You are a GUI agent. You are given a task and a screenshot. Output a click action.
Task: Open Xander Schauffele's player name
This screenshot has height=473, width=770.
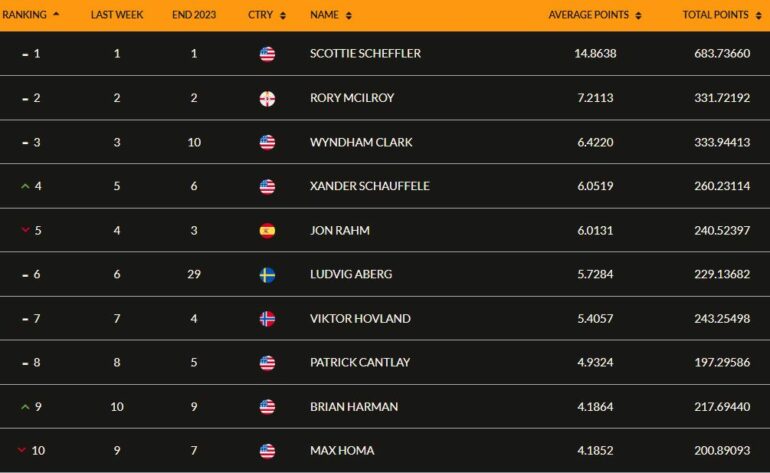370,186
